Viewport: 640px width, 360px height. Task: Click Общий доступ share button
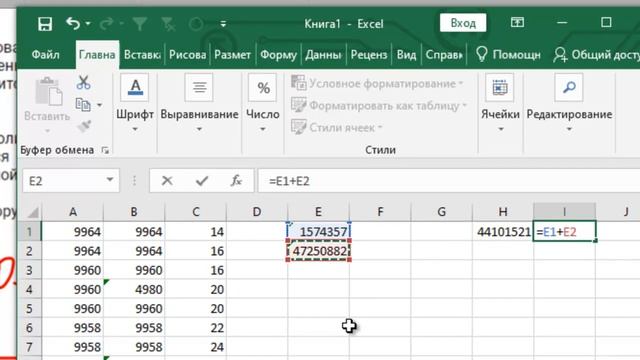click(596, 55)
